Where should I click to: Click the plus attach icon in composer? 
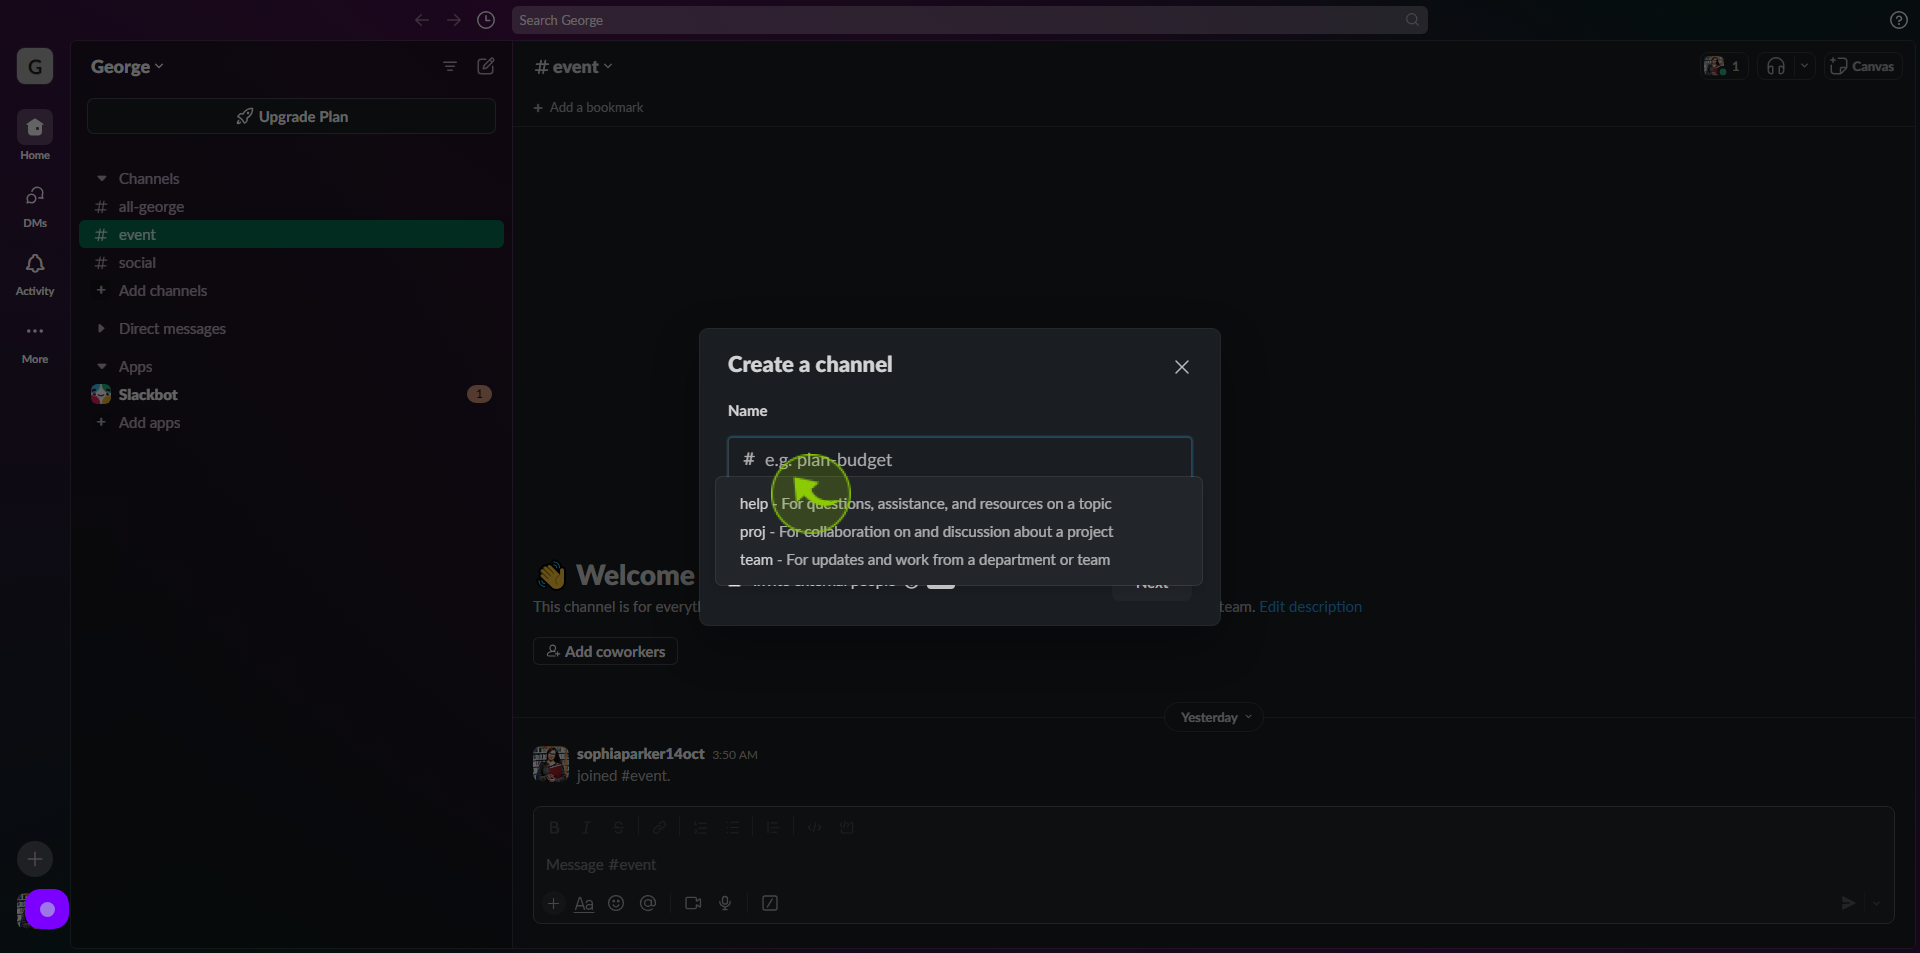point(553,903)
